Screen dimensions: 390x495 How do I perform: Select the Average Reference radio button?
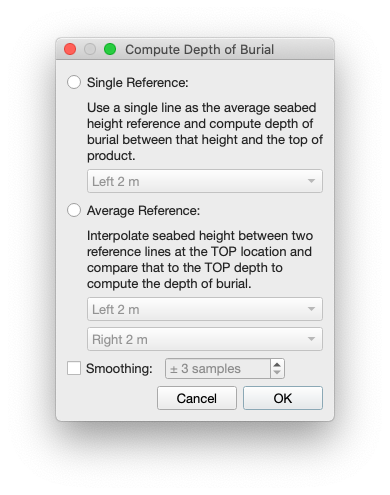(x=74, y=210)
